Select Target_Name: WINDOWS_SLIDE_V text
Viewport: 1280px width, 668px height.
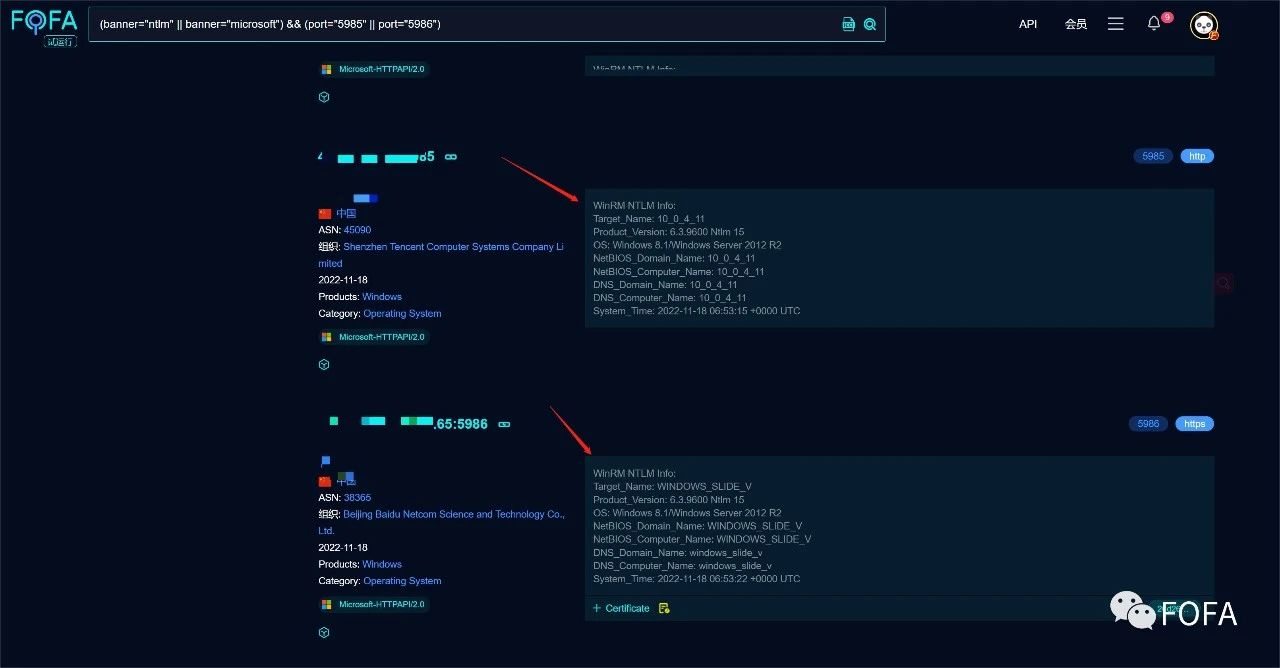pyautogui.click(x=672, y=486)
